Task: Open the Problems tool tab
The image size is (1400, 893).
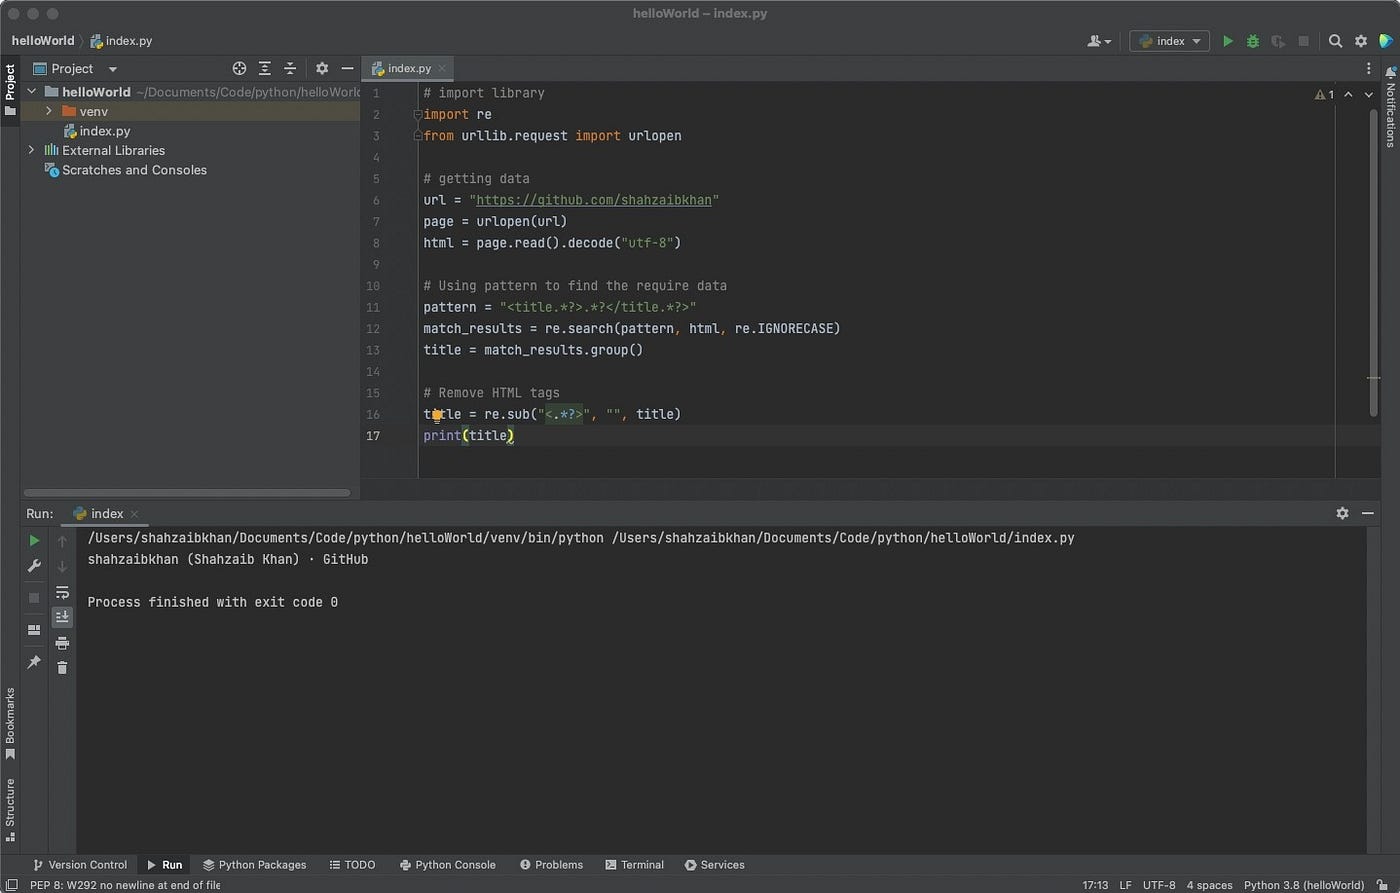Action: [x=551, y=865]
